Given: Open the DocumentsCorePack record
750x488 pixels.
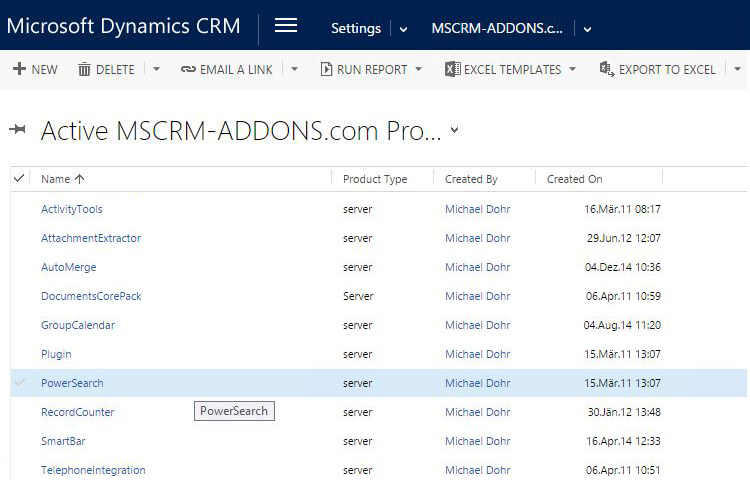Looking at the screenshot, I should pyautogui.click(x=91, y=296).
